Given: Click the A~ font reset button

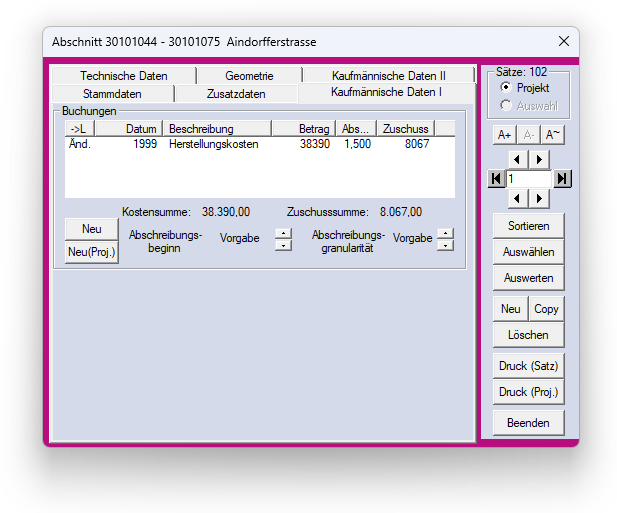Looking at the screenshot, I should click(x=553, y=135).
